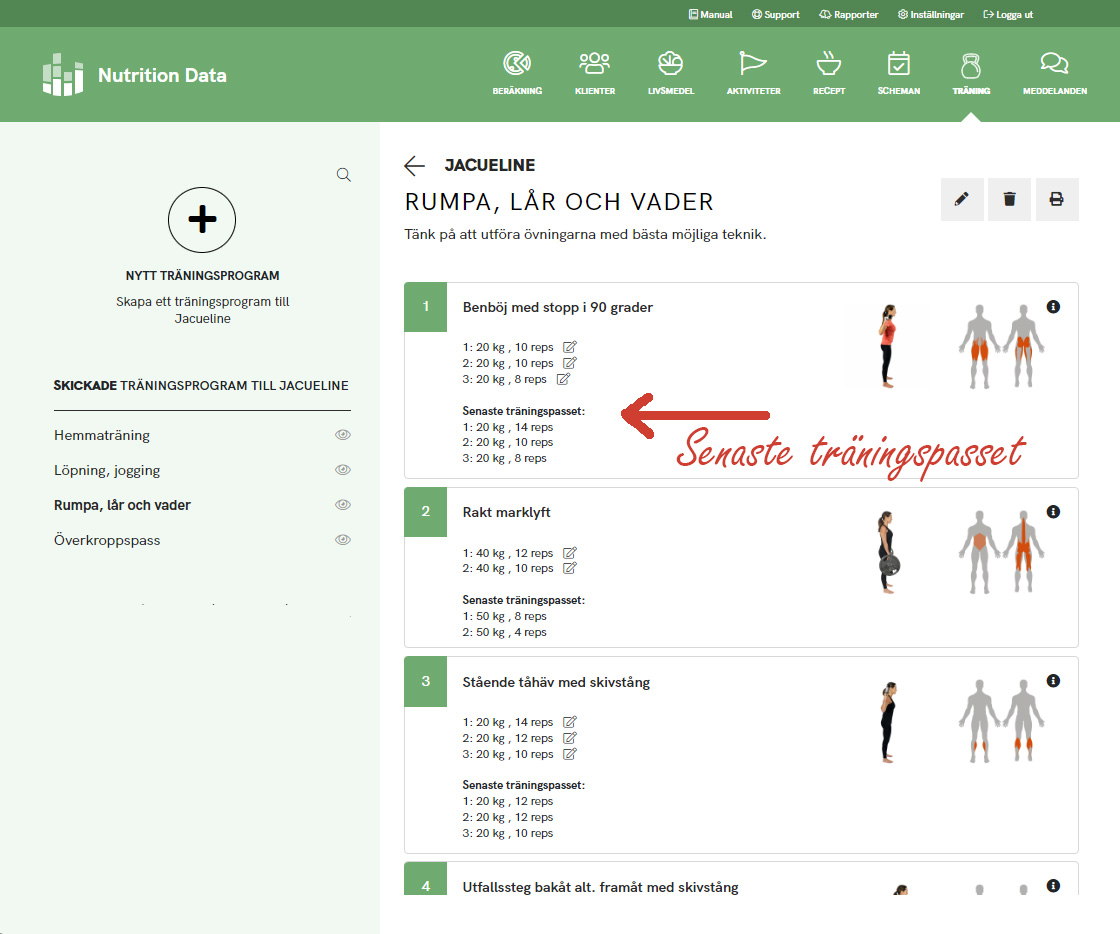The height and width of the screenshot is (934, 1120).
Task: Toggle visibility eye for Hemmaträning
Action: (343, 435)
